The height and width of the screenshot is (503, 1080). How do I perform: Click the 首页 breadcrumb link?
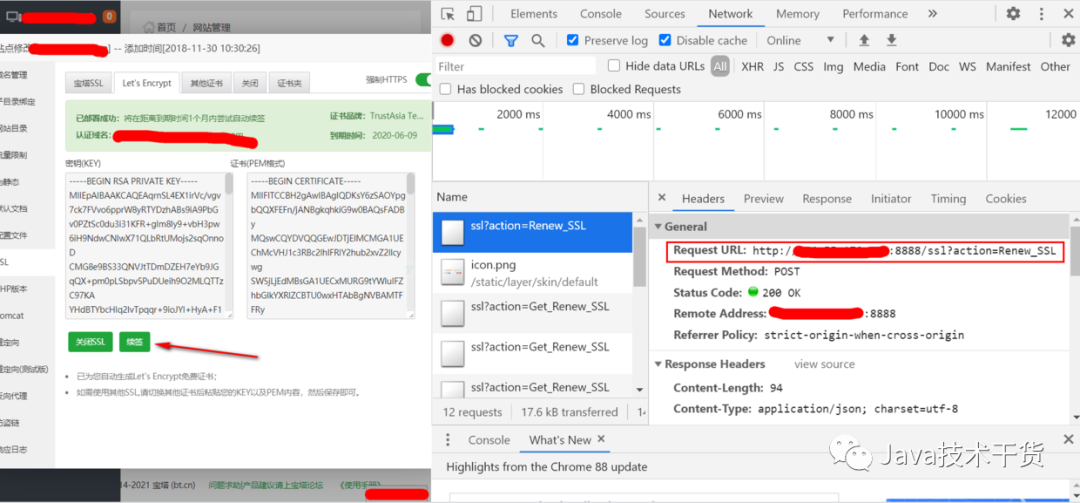165,28
